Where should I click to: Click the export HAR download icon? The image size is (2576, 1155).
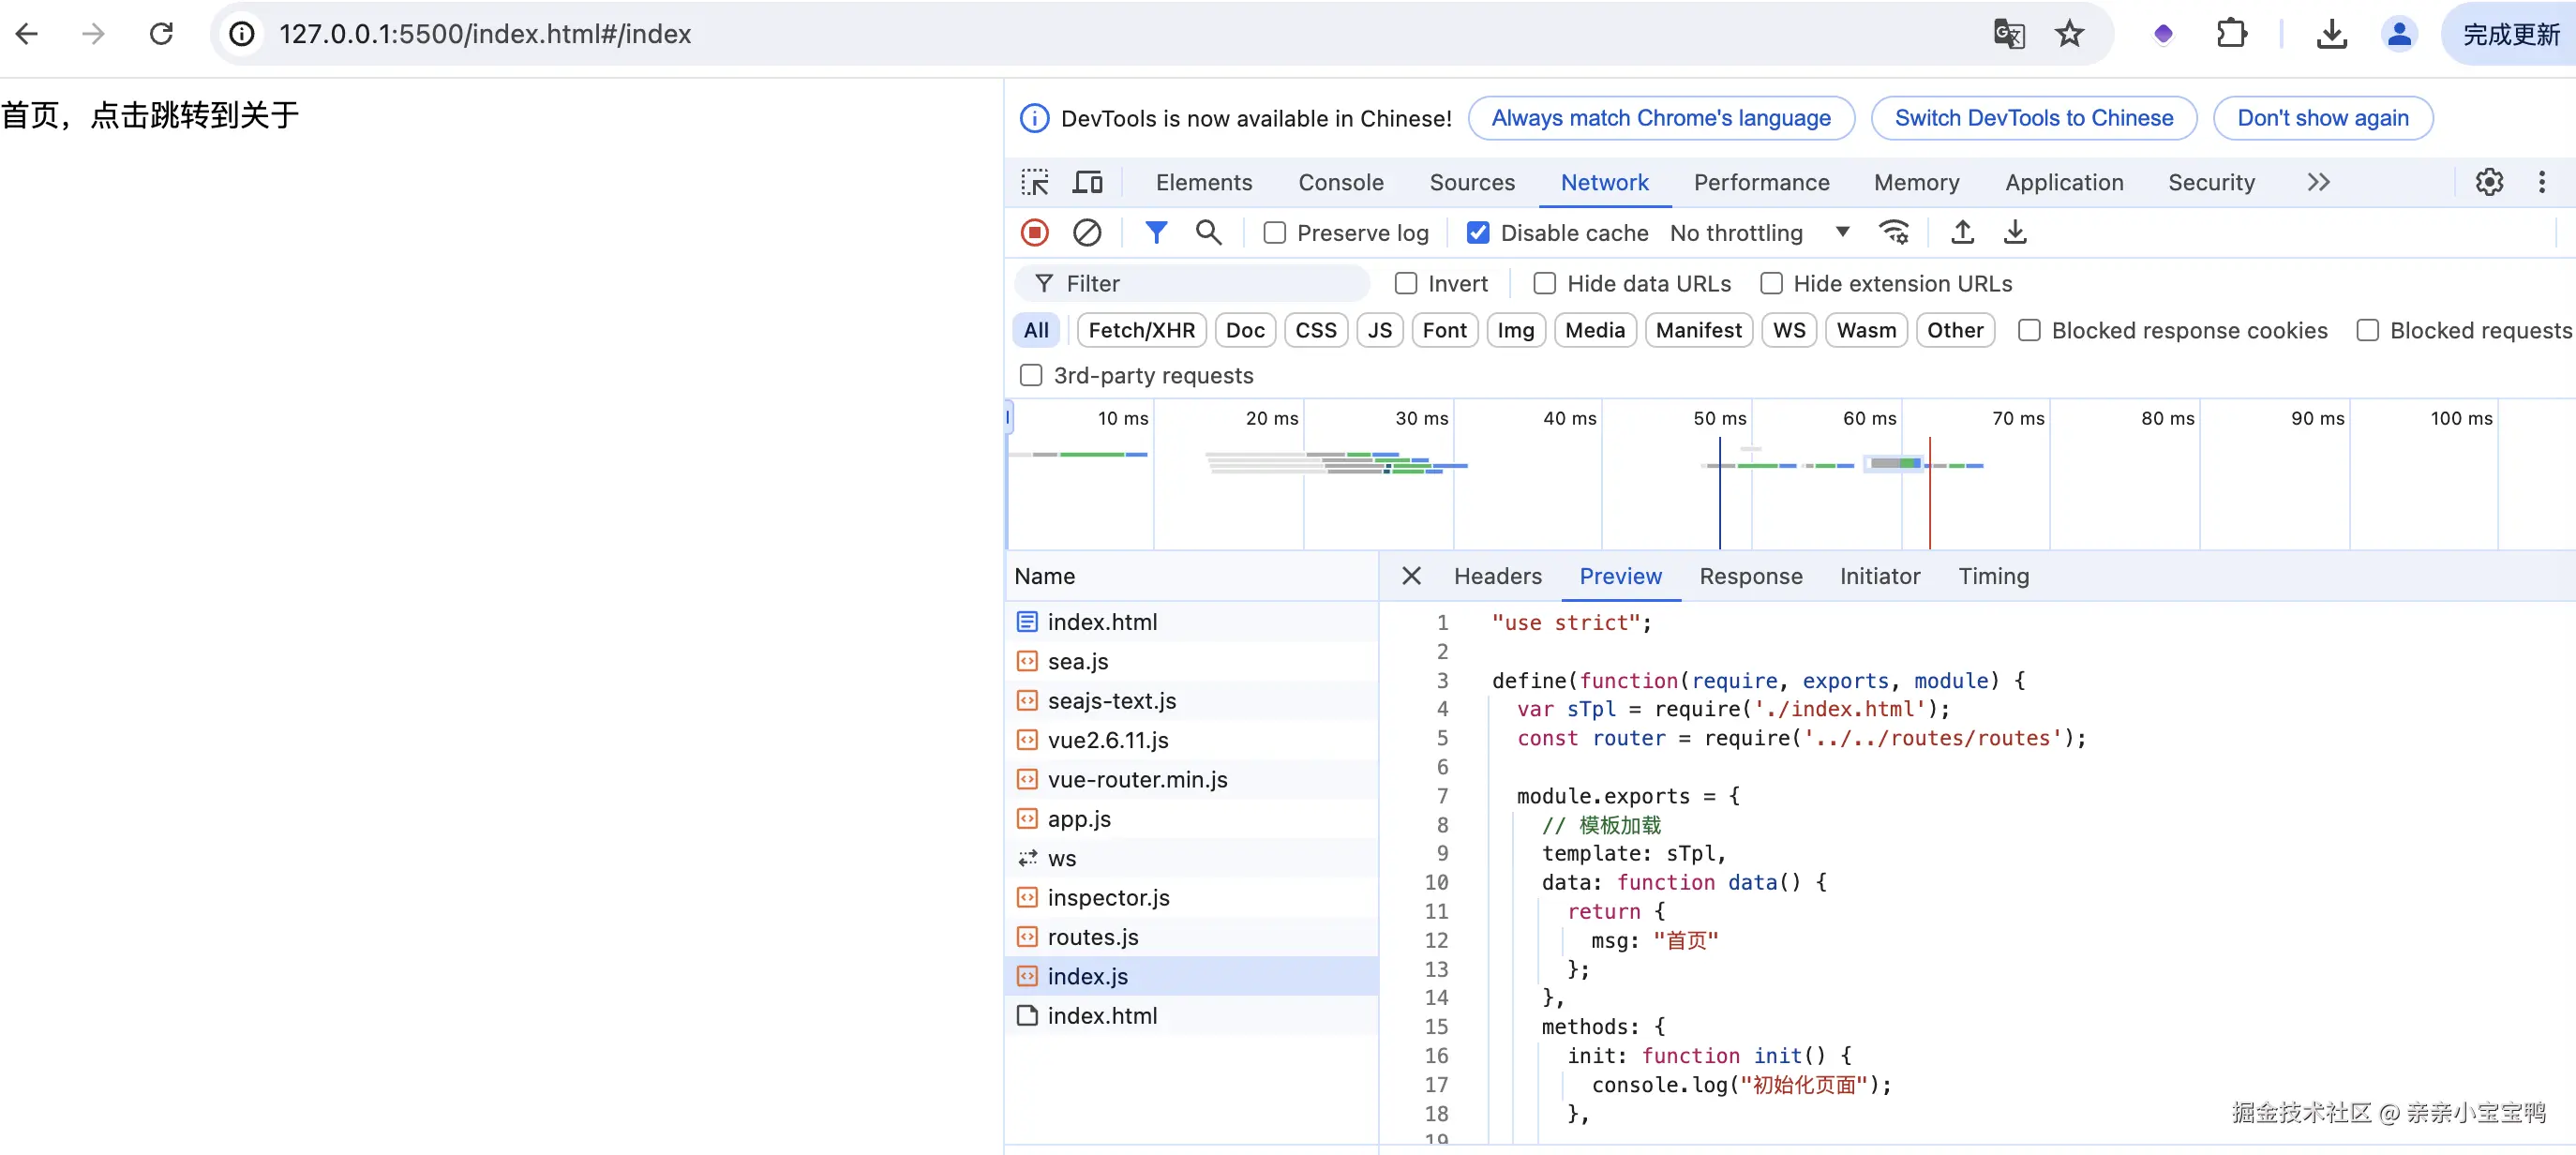point(2015,233)
